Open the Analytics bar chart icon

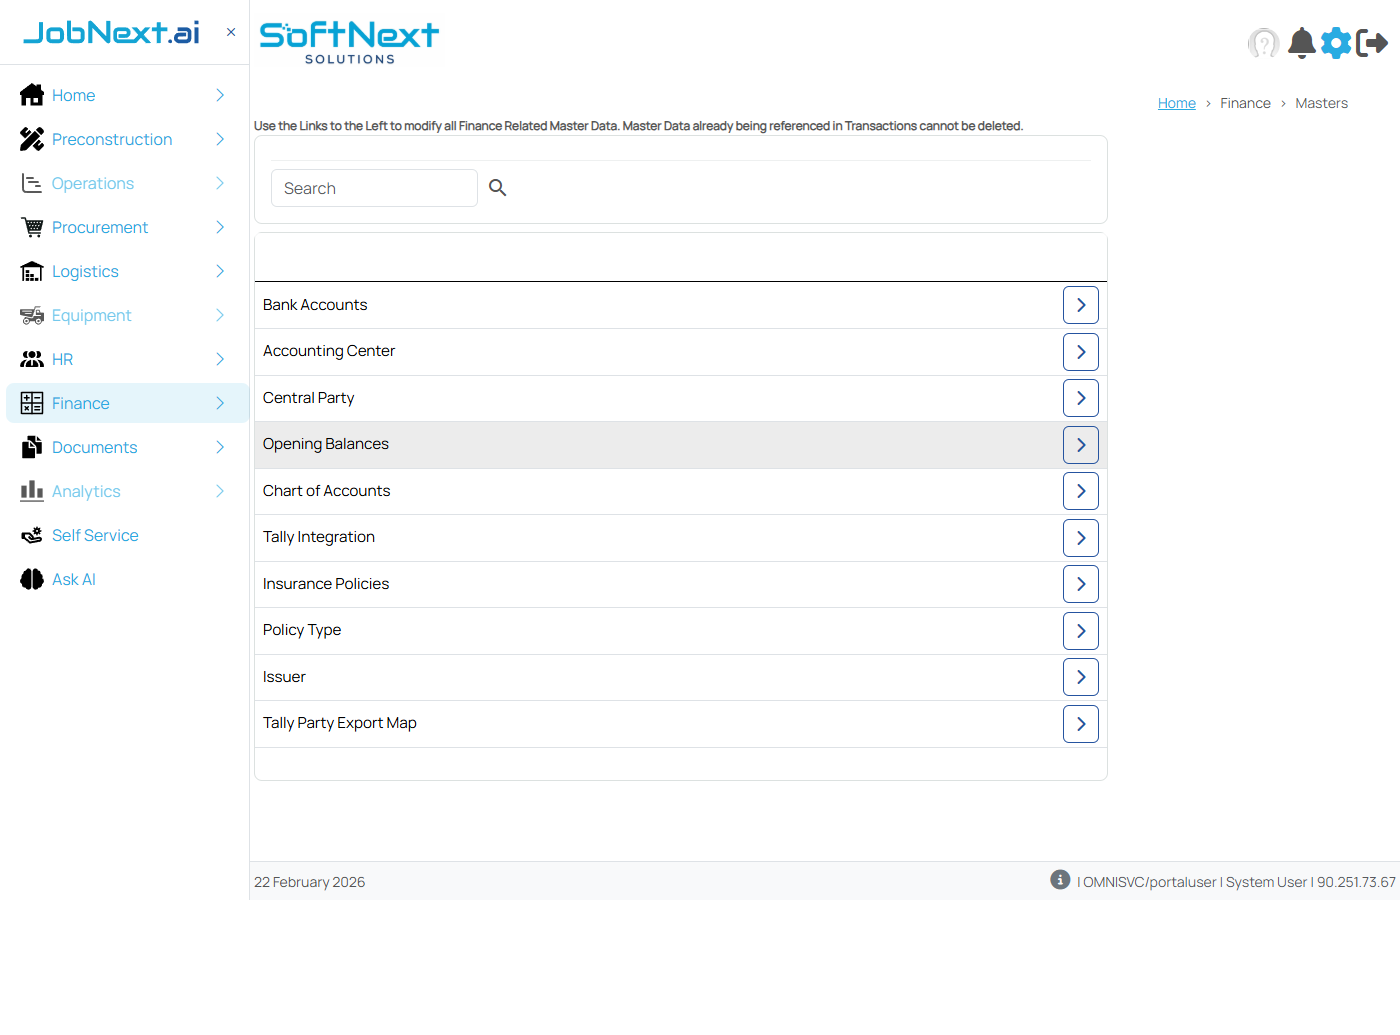click(x=31, y=491)
